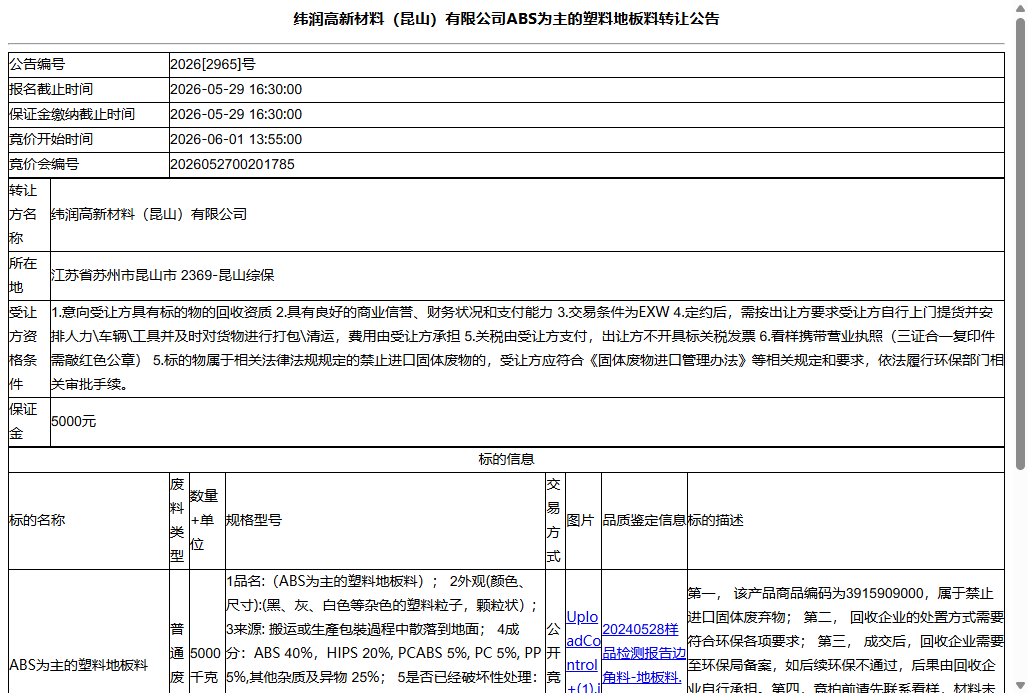Screen dimensions: 1028x693
Task: Select the announcement number 2026[2965]号
Action: [x=213, y=64]
